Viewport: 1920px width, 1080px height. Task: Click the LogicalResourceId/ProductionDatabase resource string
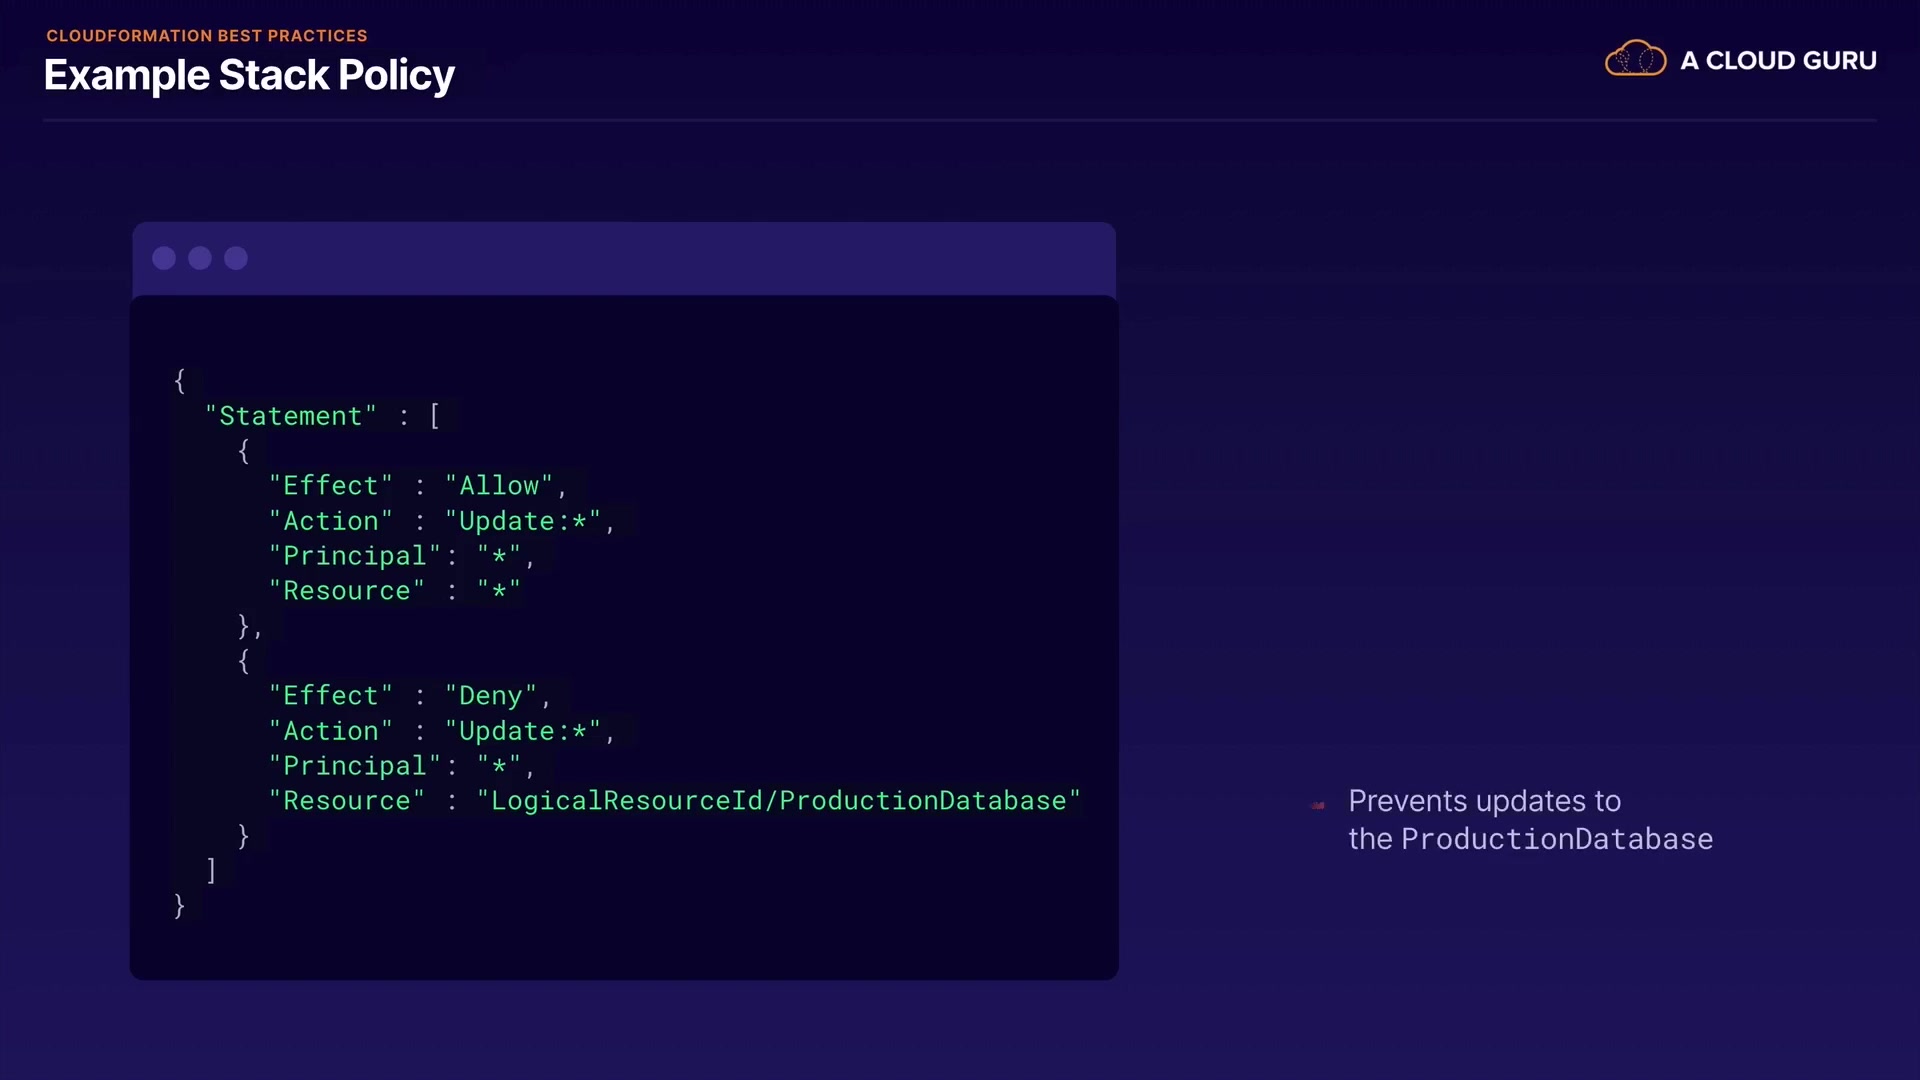click(x=778, y=801)
